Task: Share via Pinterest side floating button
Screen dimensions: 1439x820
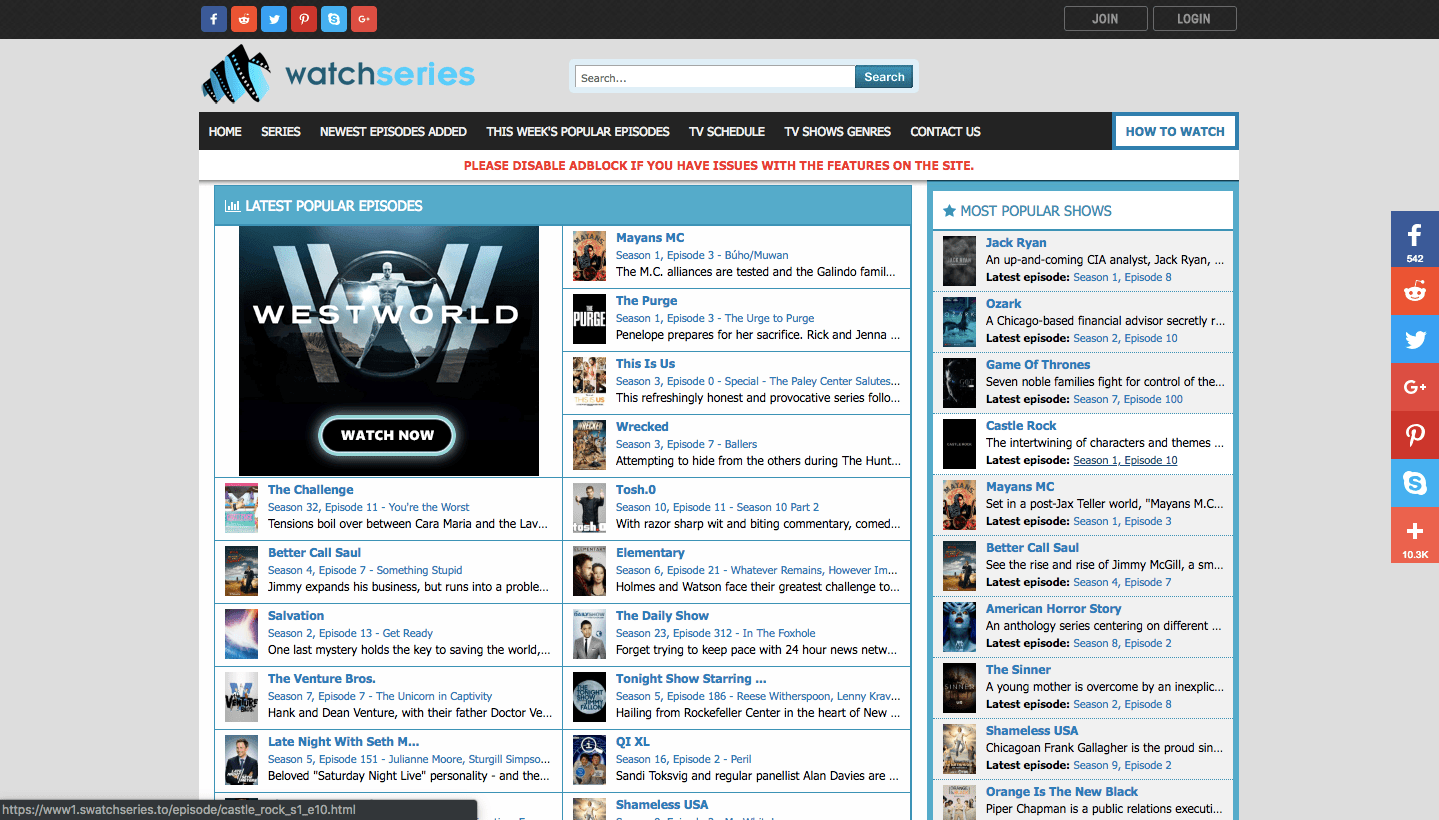Action: 1415,435
